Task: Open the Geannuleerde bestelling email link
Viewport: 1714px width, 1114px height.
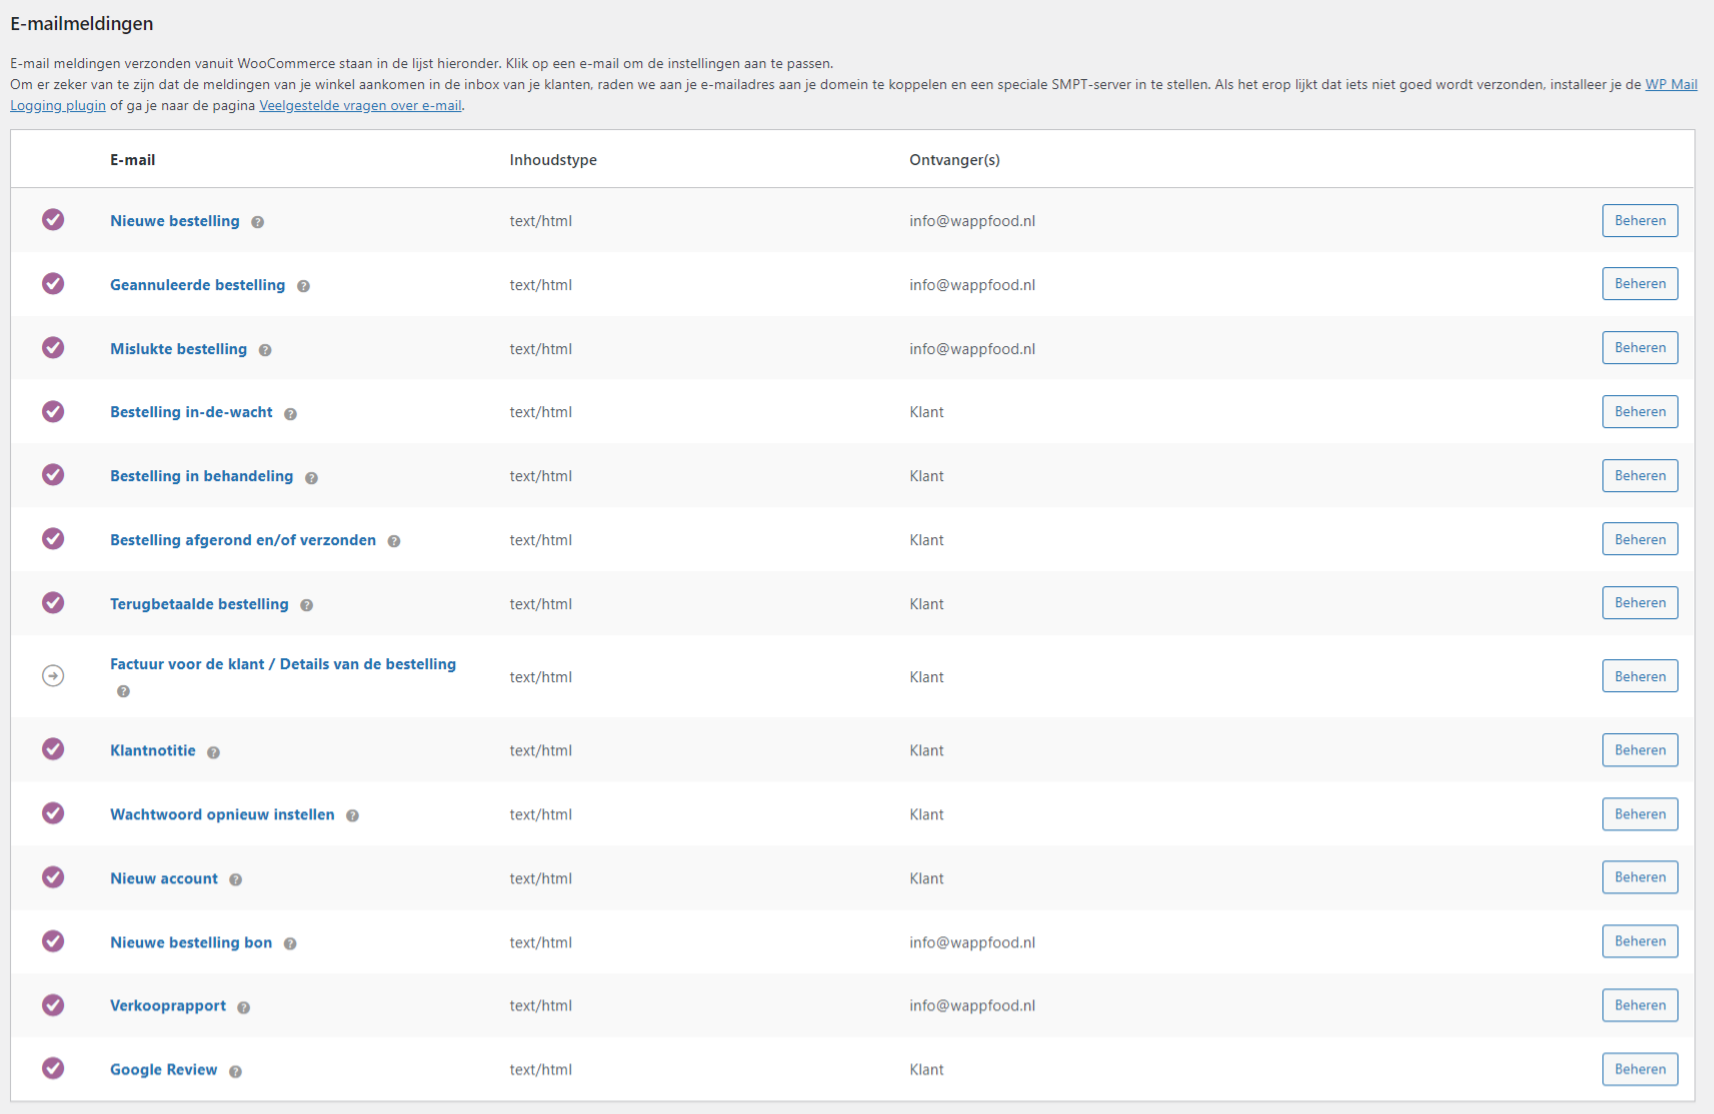Action: 197,285
